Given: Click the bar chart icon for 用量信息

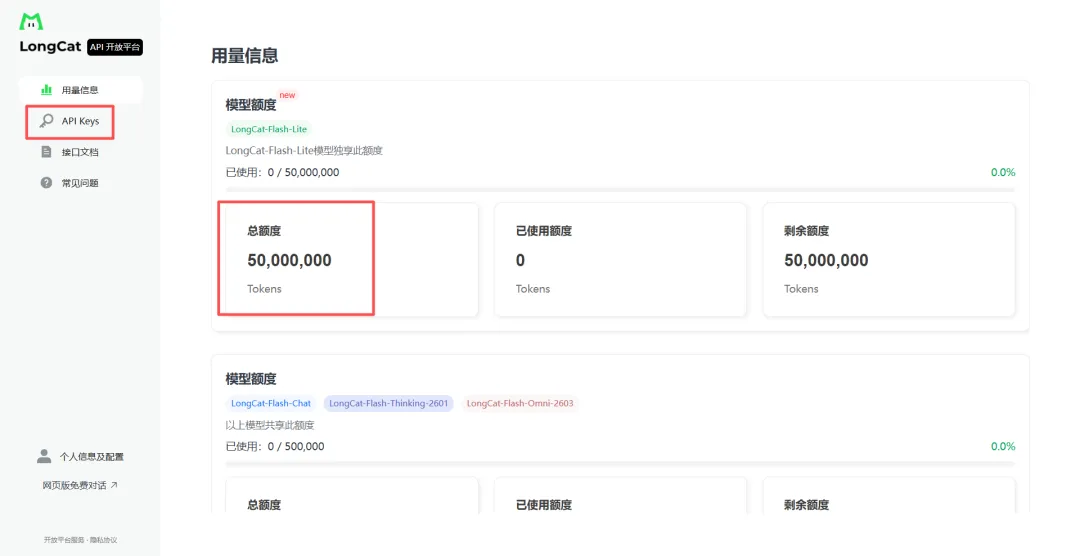Looking at the screenshot, I should (46, 90).
